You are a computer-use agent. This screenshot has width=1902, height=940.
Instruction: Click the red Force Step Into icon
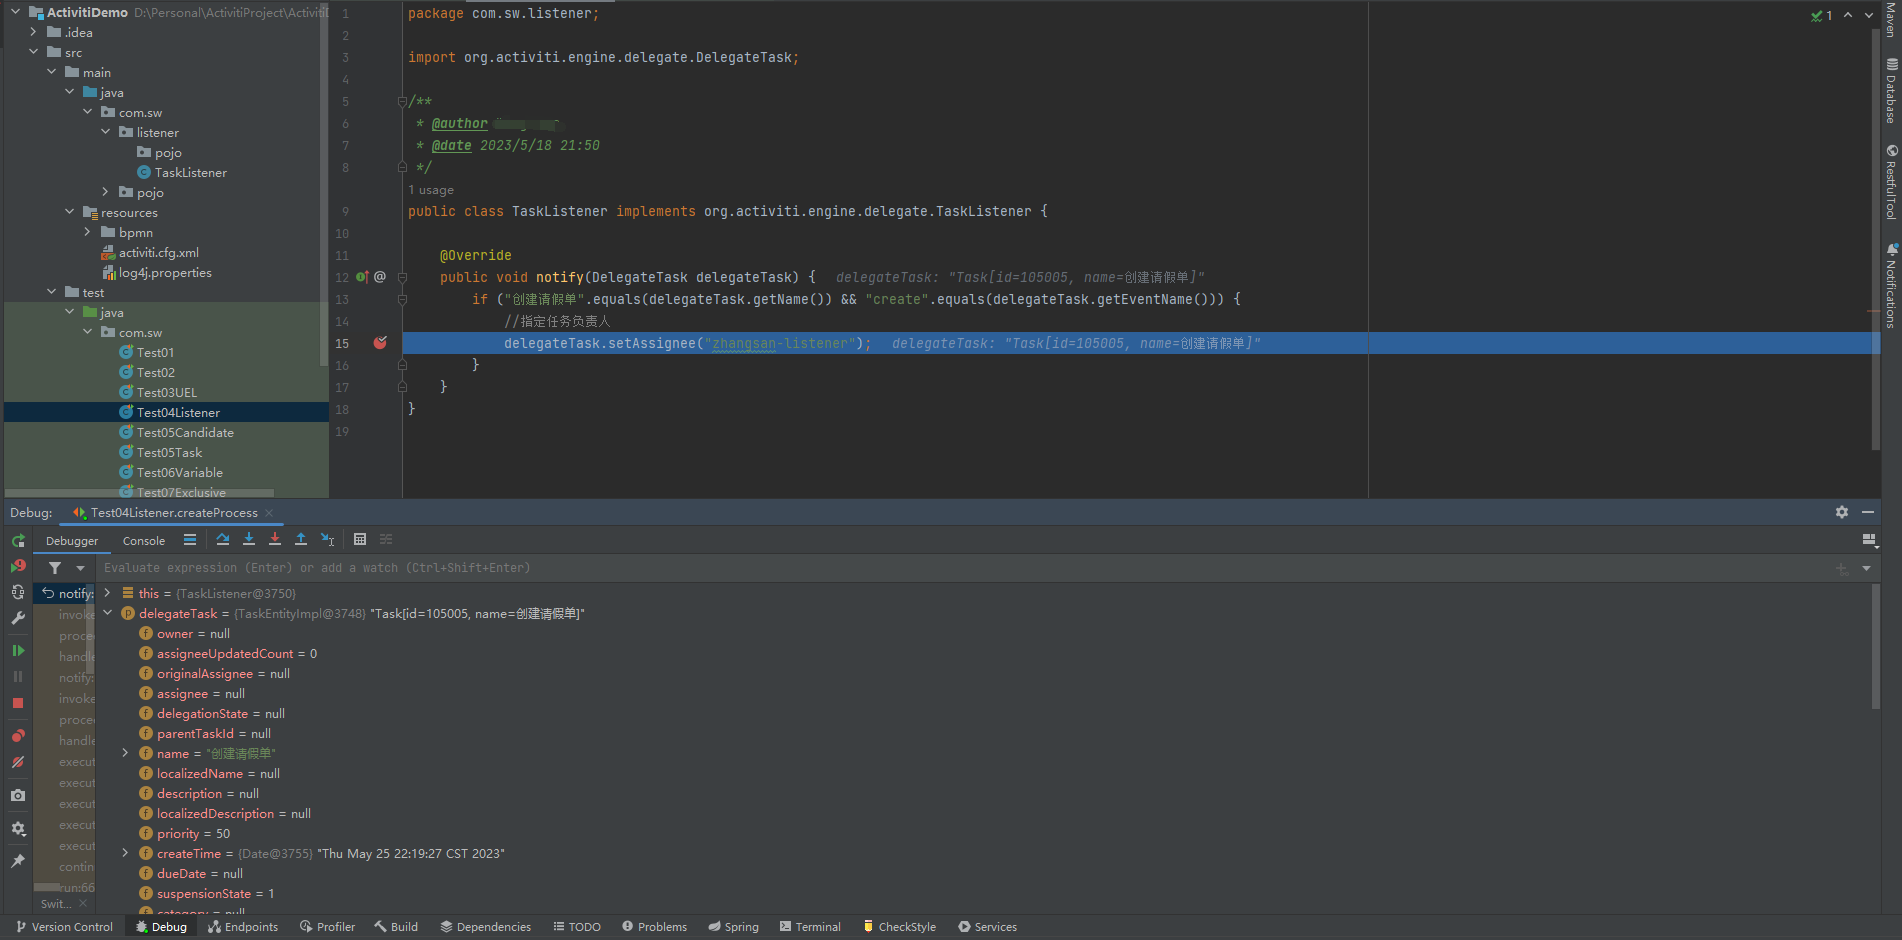click(275, 540)
